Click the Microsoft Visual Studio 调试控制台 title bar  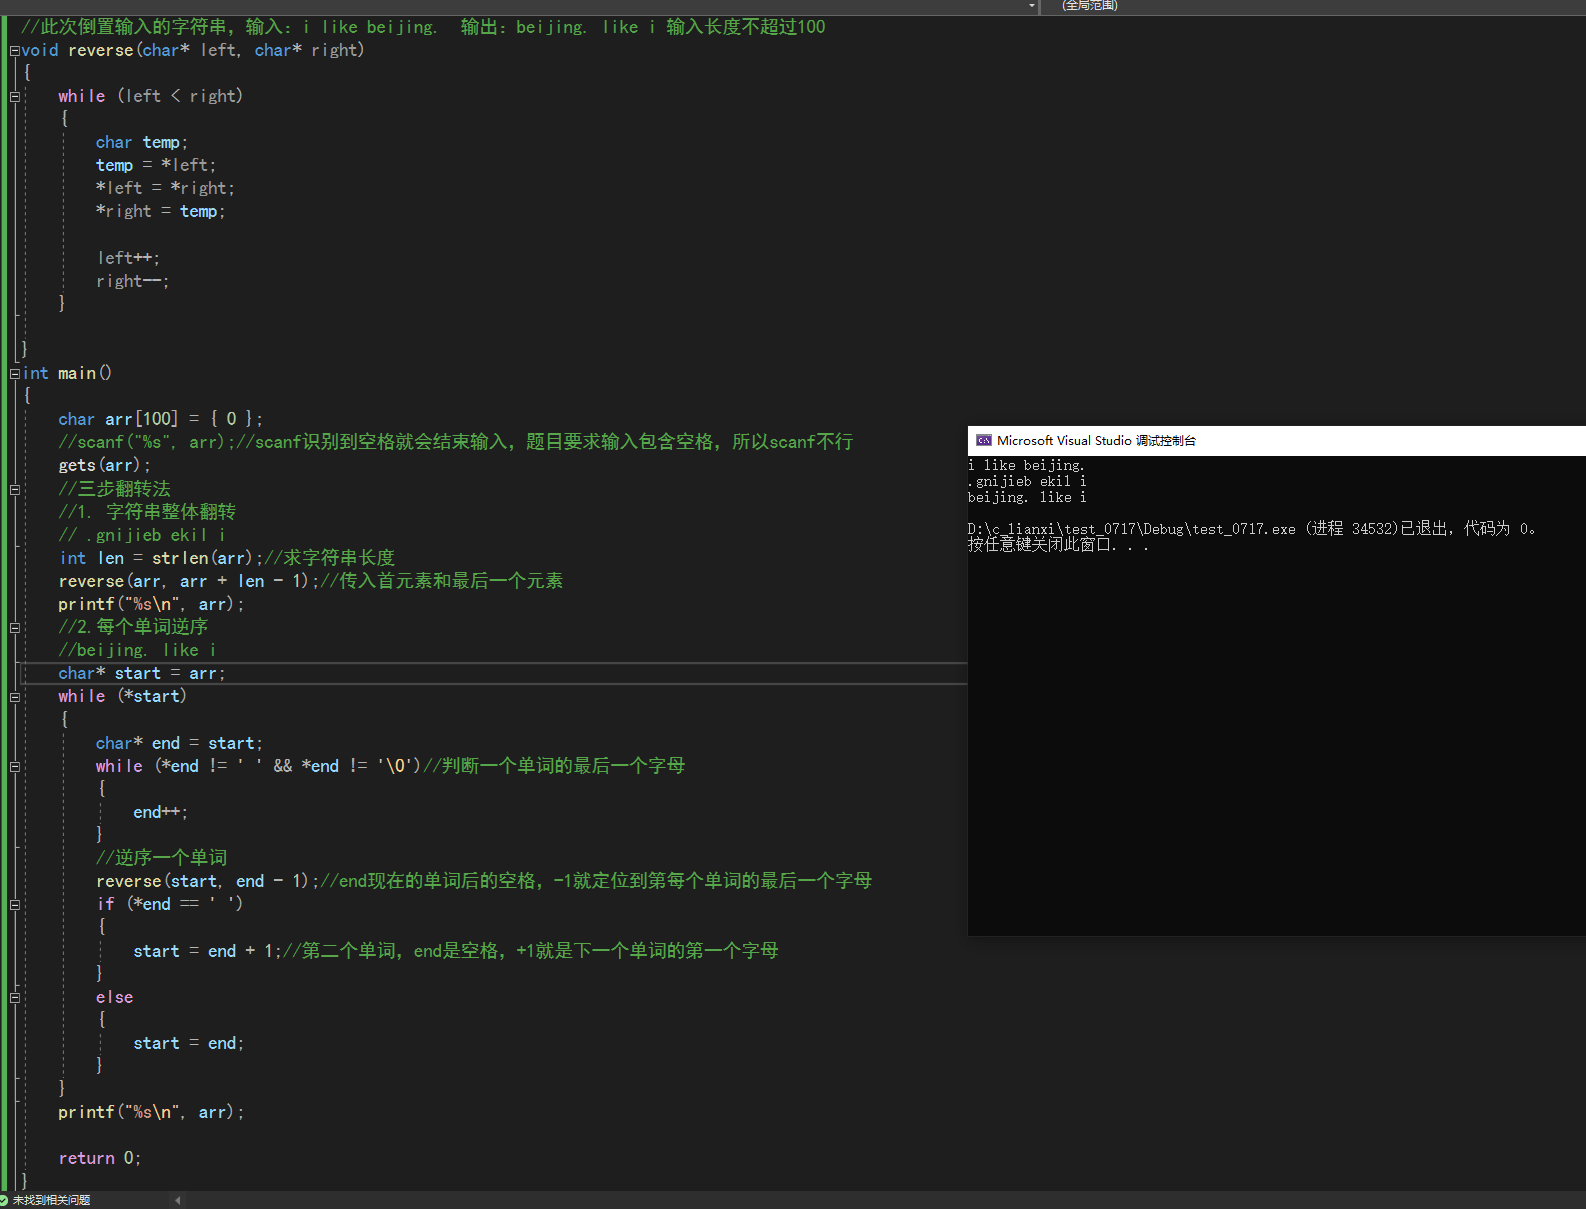point(1277,441)
